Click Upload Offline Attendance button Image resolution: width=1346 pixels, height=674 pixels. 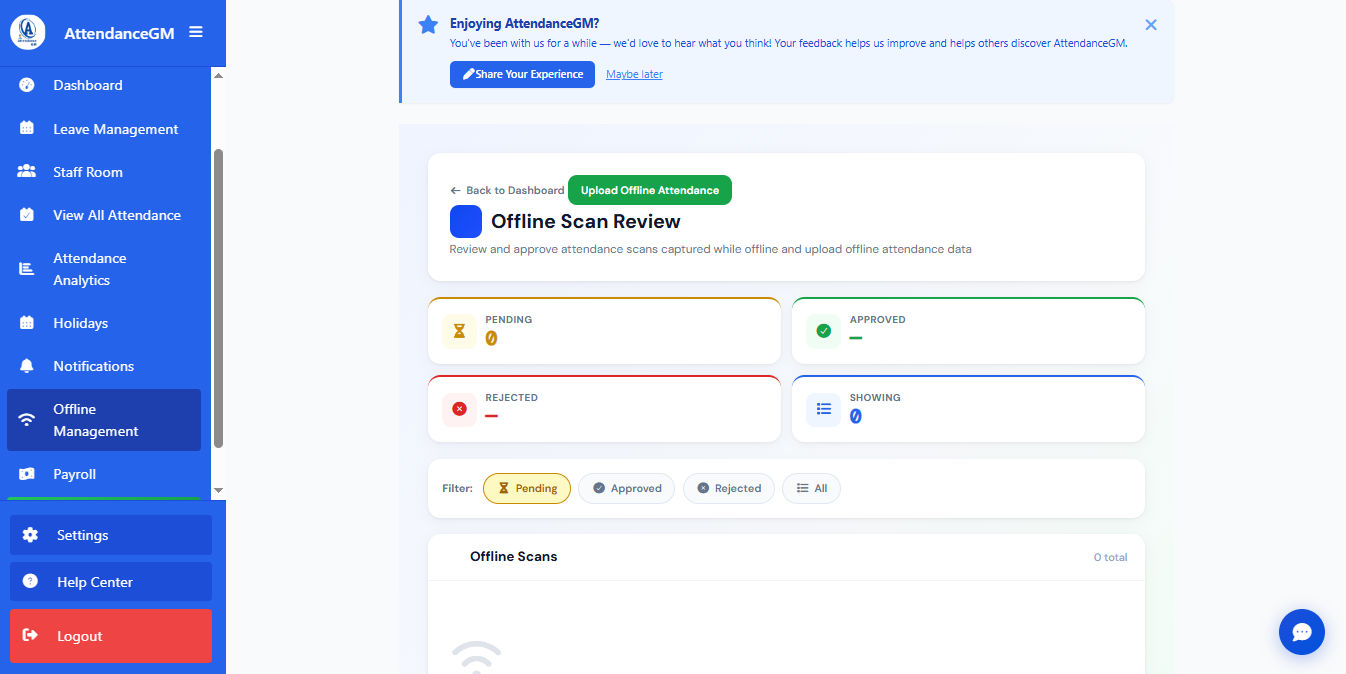pos(650,190)
